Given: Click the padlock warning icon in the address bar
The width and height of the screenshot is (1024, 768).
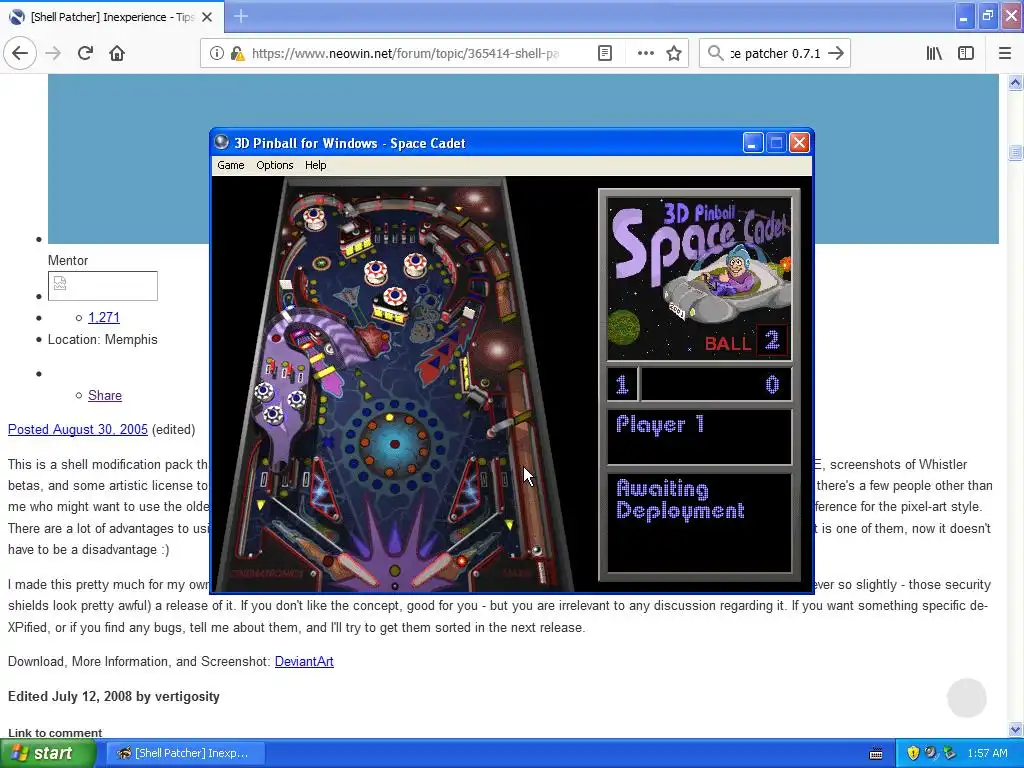Looking at the screenshot, I should click(238, 53).
